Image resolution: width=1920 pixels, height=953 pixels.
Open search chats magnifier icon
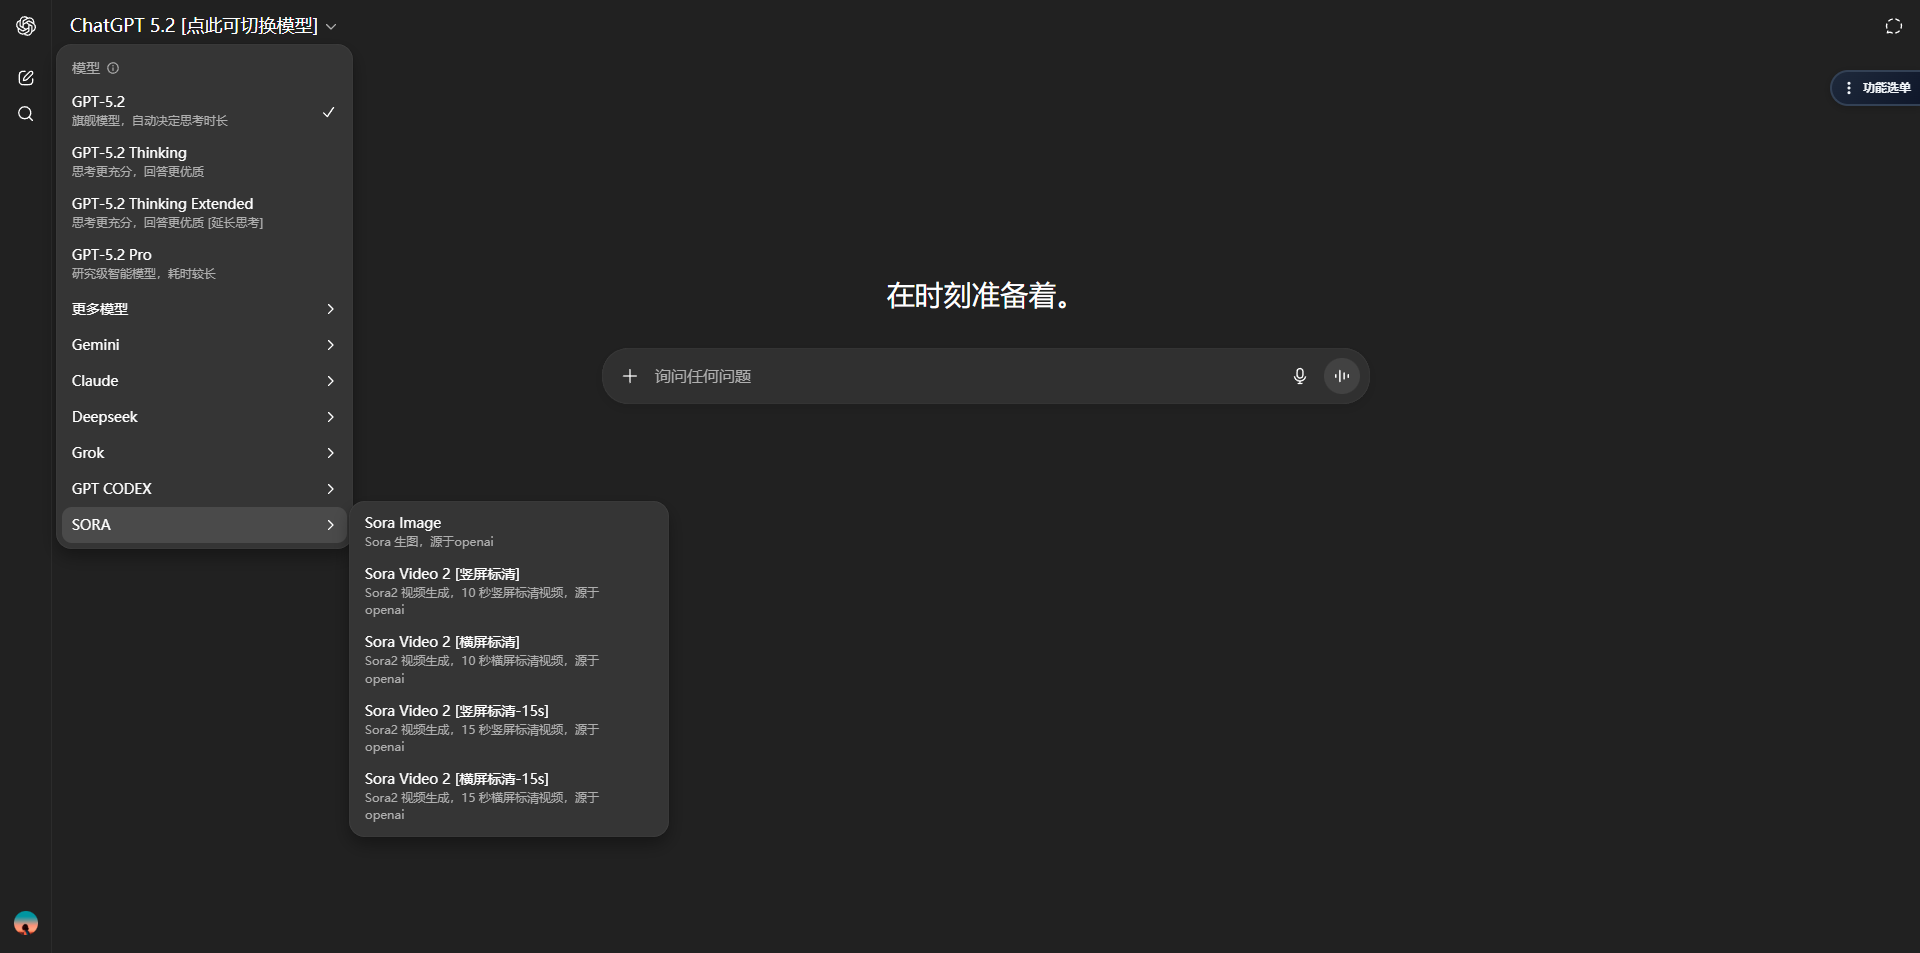[26, 114]
